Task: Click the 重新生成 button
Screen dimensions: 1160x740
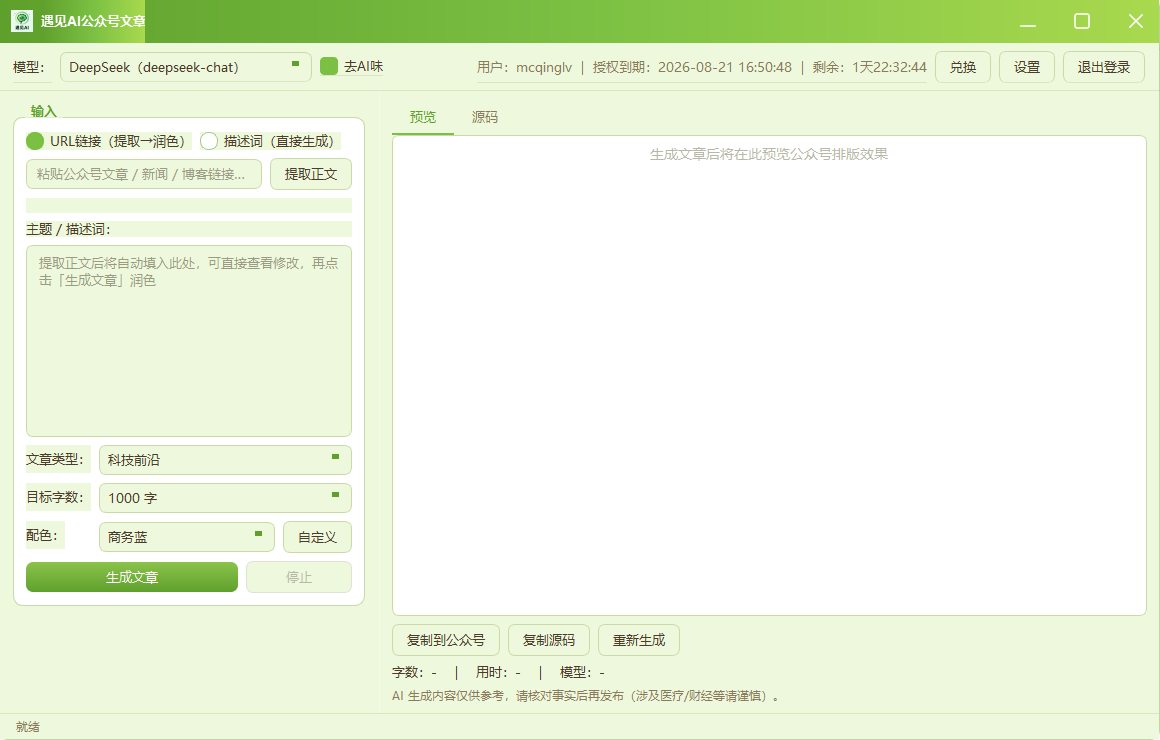Action: (x=639, y=640)
